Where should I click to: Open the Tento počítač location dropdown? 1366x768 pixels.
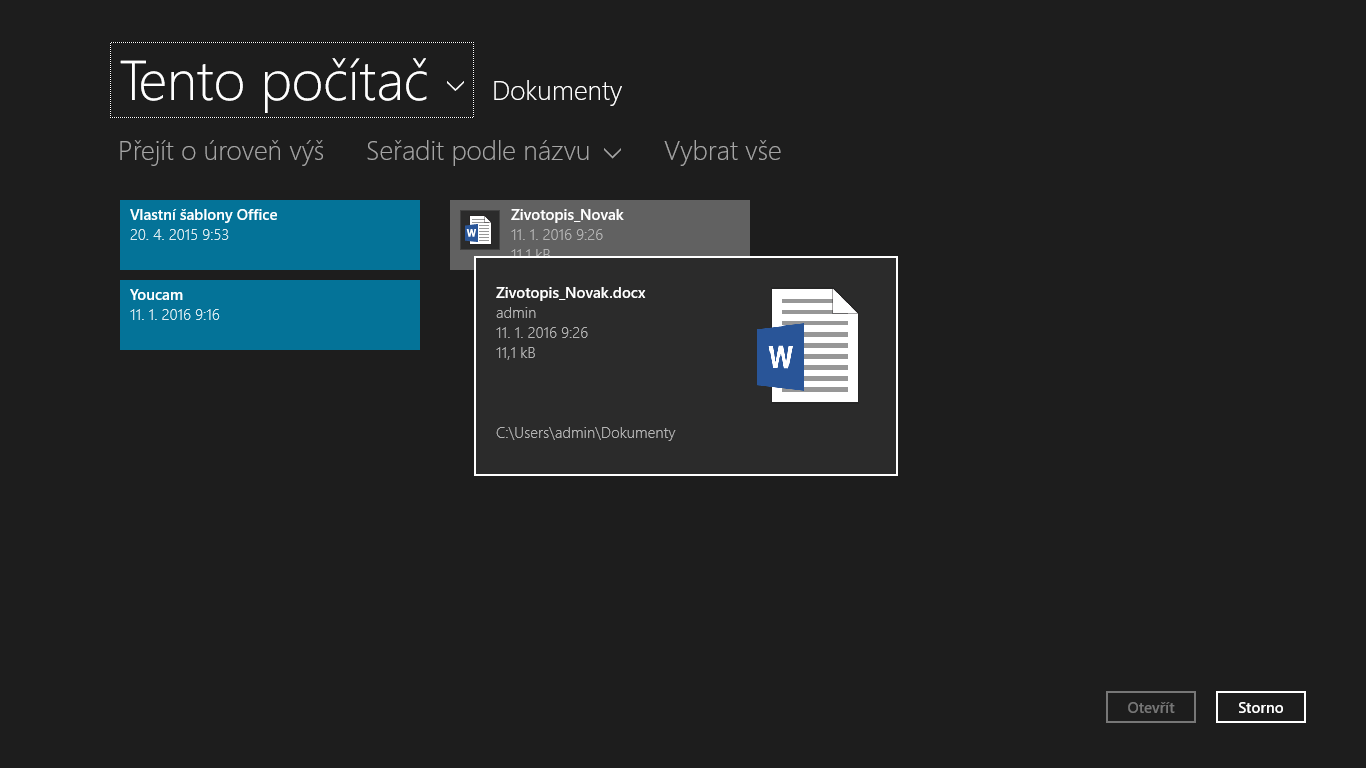[291, 81]
